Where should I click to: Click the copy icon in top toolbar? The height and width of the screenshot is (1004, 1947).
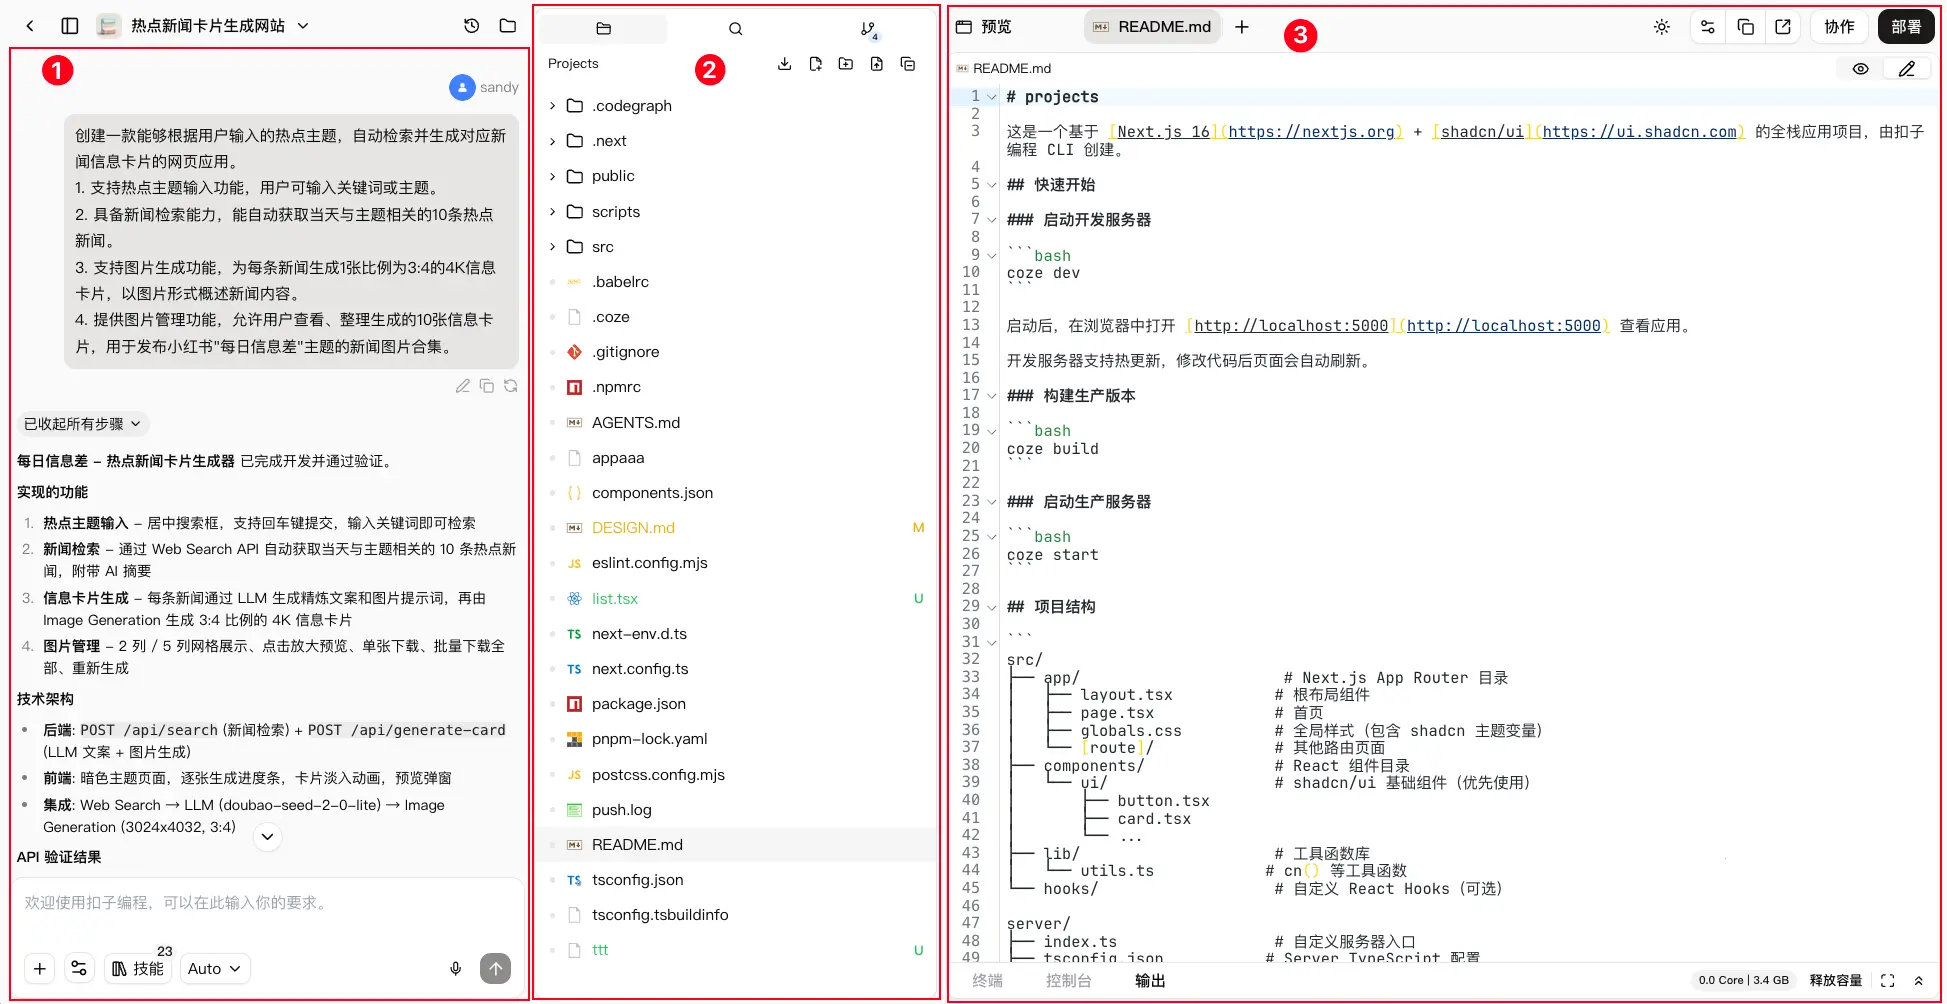[1746, 27]
